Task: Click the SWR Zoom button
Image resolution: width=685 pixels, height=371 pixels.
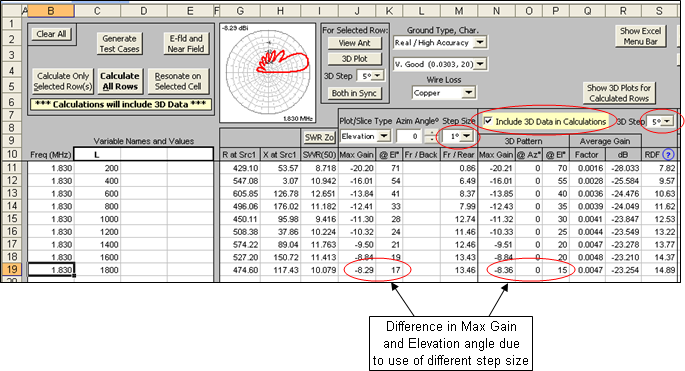Action: (319, 137)
